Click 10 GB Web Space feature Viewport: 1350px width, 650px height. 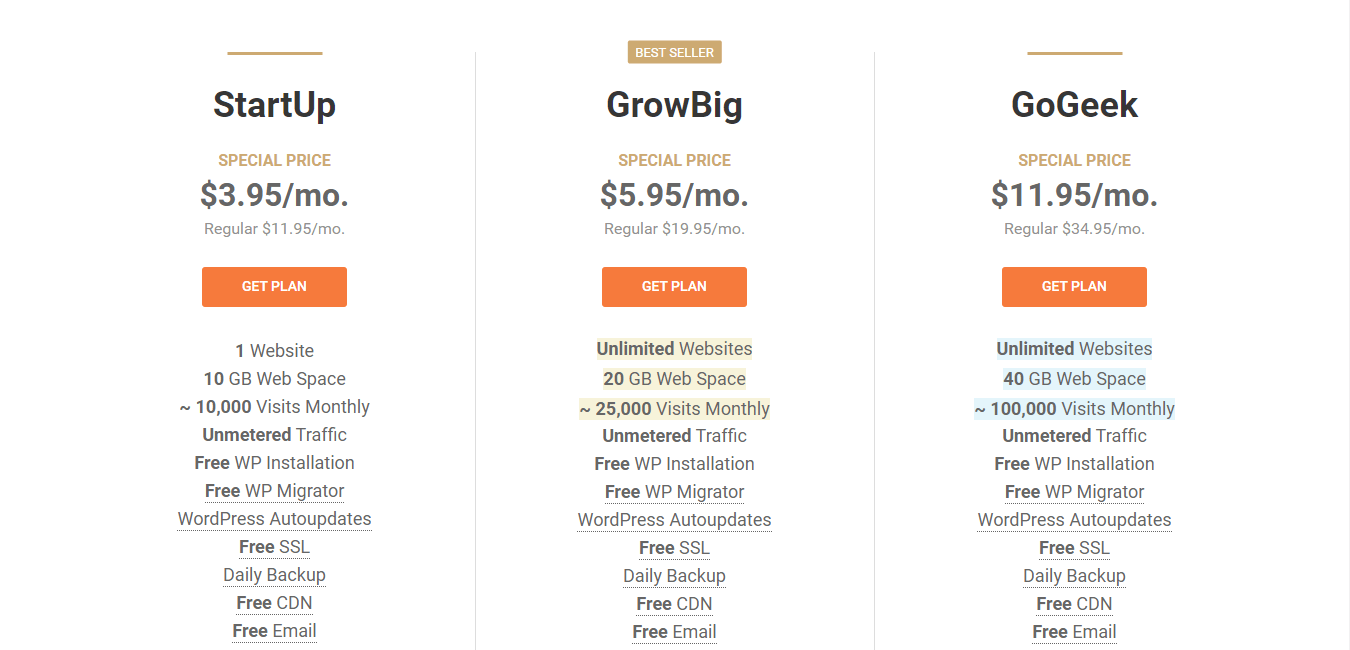pyautogui.click(x=274, y=379)
